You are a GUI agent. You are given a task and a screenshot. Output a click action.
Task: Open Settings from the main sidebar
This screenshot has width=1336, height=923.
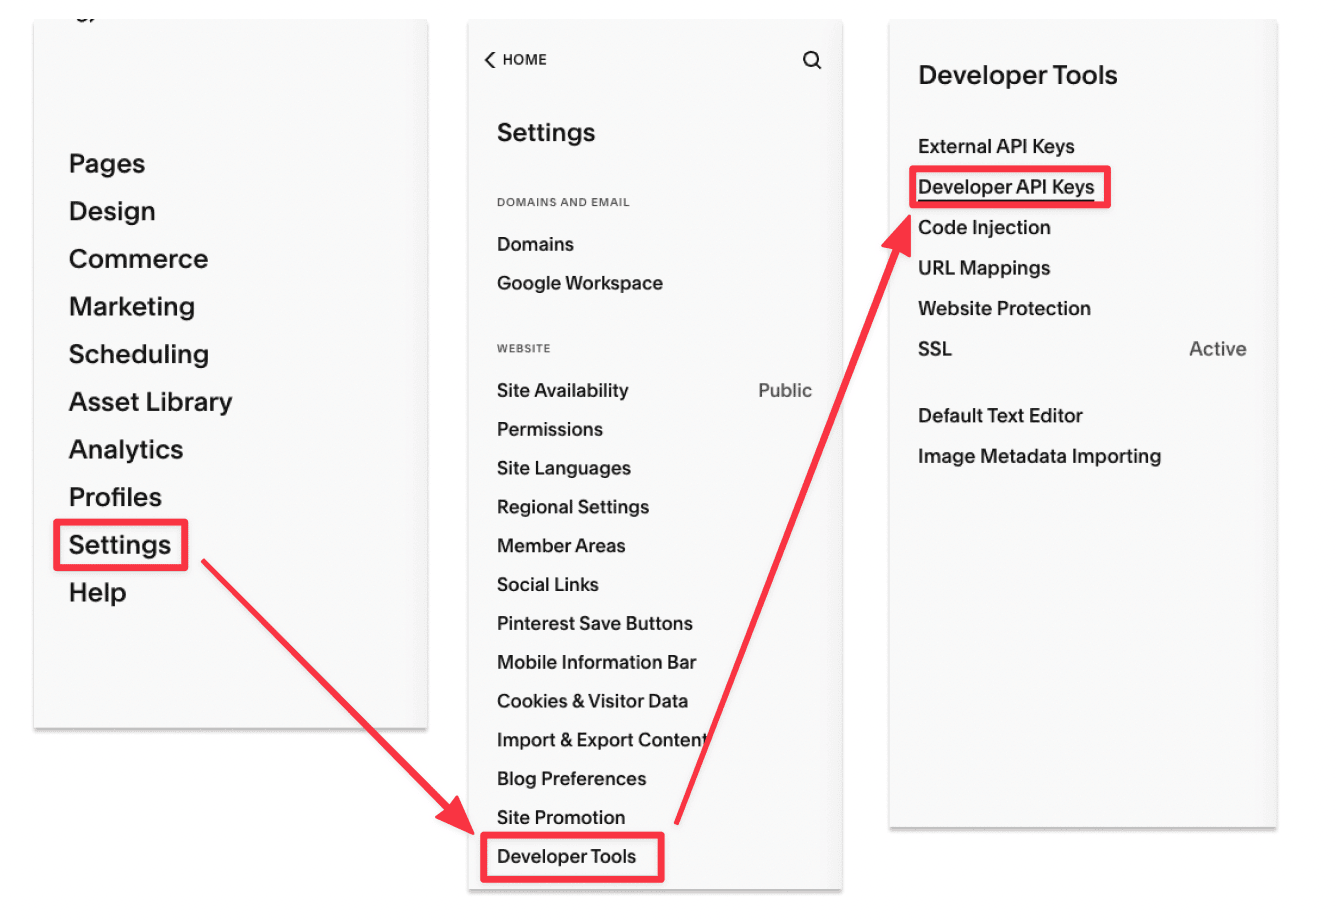click(x=119, y=544)
